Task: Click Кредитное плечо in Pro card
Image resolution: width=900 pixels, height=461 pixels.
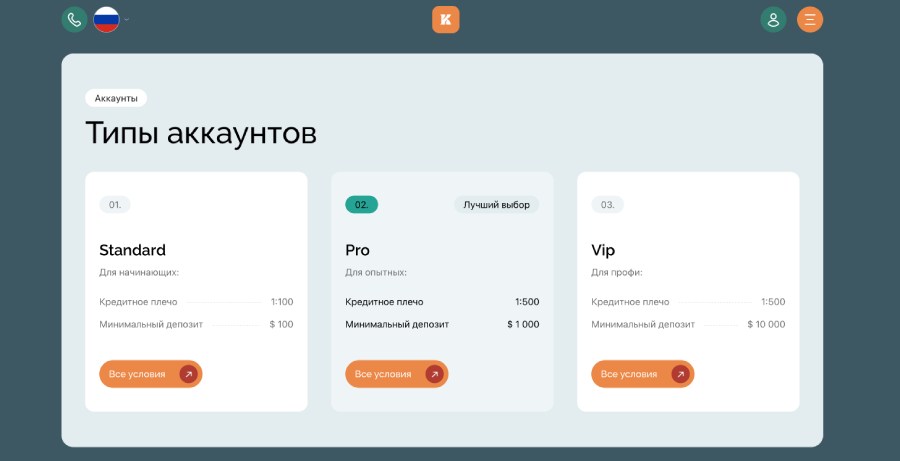Action: click(x=385, y=302)
